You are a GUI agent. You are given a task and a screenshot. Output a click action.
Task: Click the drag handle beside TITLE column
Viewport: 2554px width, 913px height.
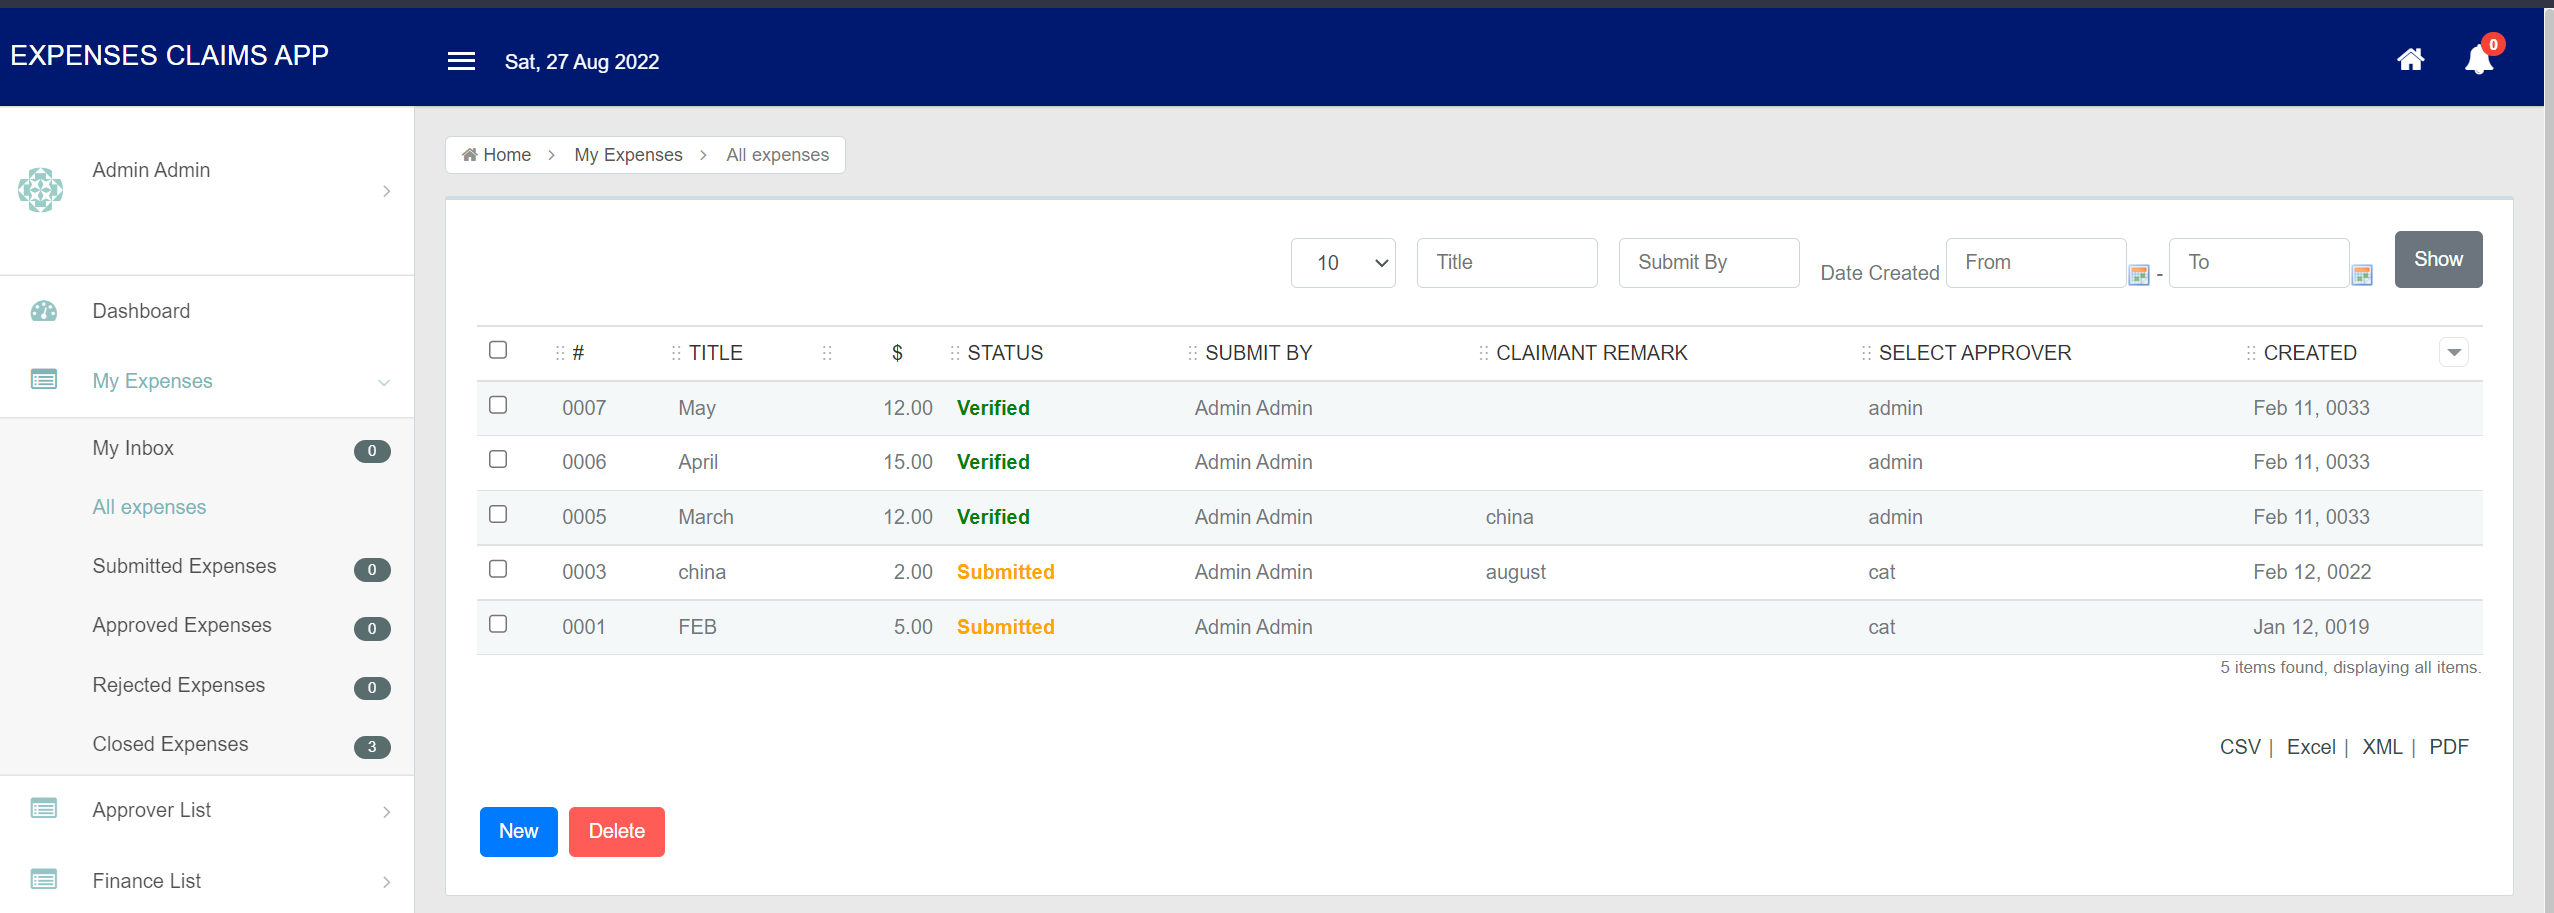pos(676,353)
